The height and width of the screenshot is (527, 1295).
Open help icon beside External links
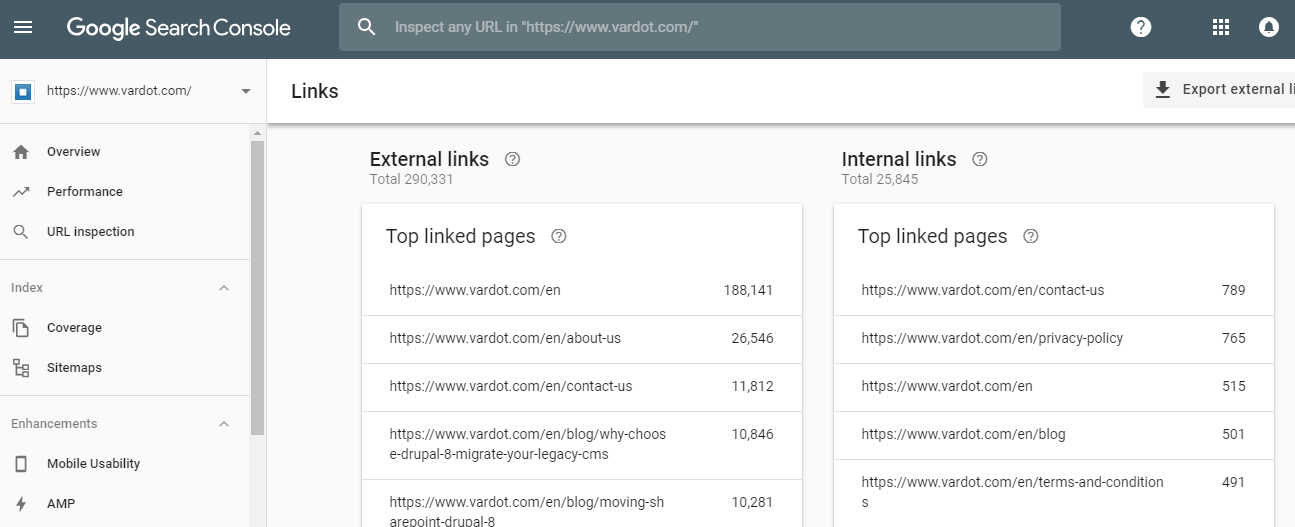tap(513, 159)
